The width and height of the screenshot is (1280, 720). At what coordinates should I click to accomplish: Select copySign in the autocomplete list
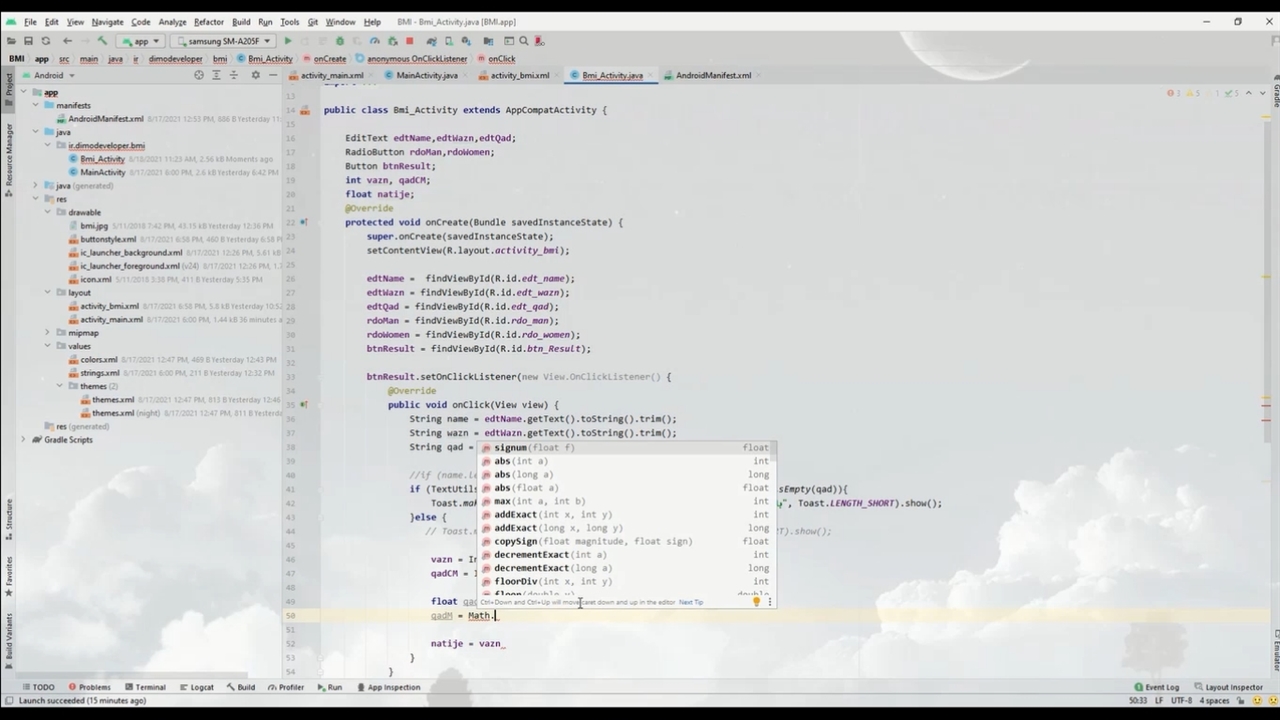(x=515, y=541)
